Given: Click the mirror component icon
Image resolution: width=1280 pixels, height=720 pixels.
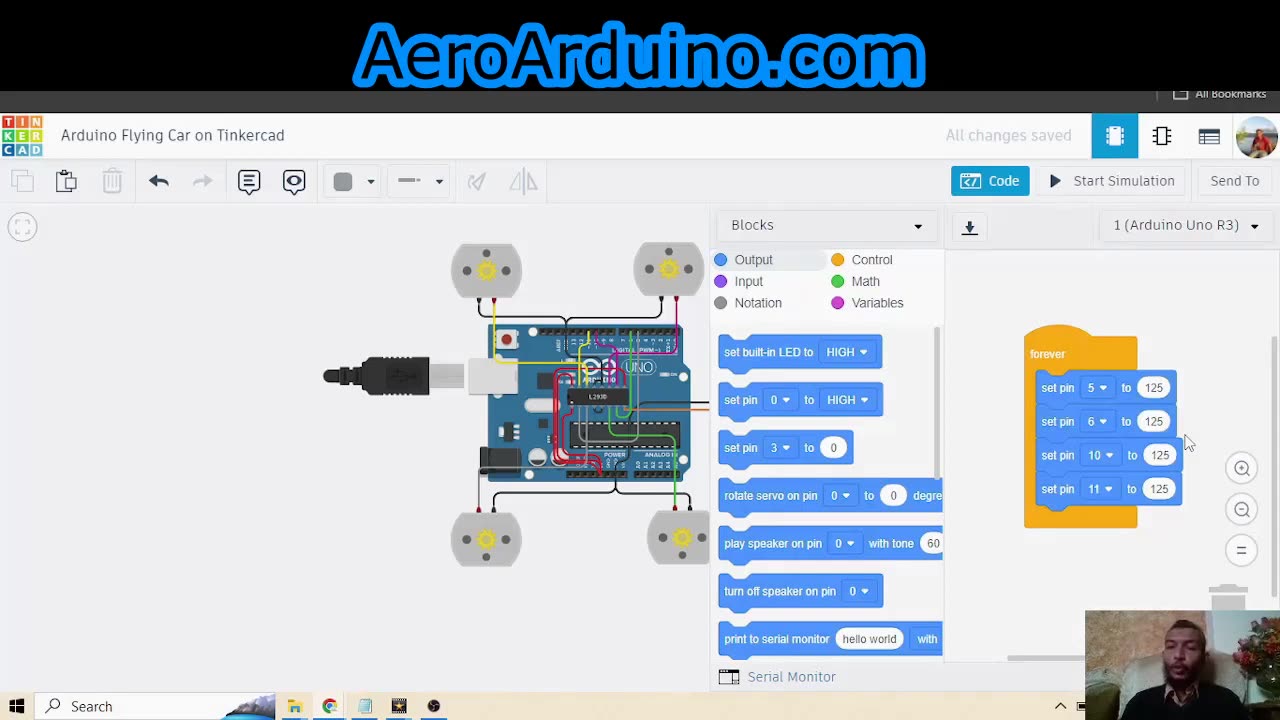Looking at the screenshot, I should coord(523,181).
